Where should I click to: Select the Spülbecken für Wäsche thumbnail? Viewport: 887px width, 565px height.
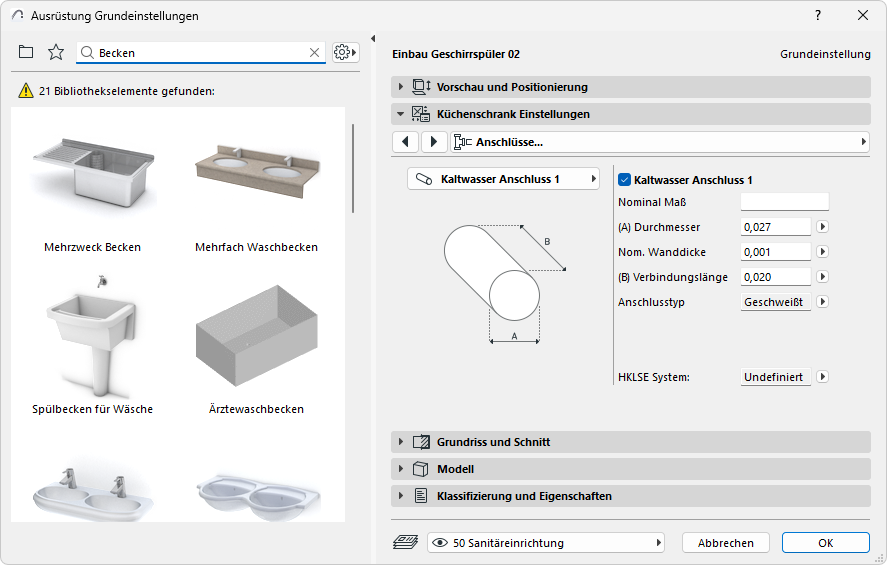[93, 337]
